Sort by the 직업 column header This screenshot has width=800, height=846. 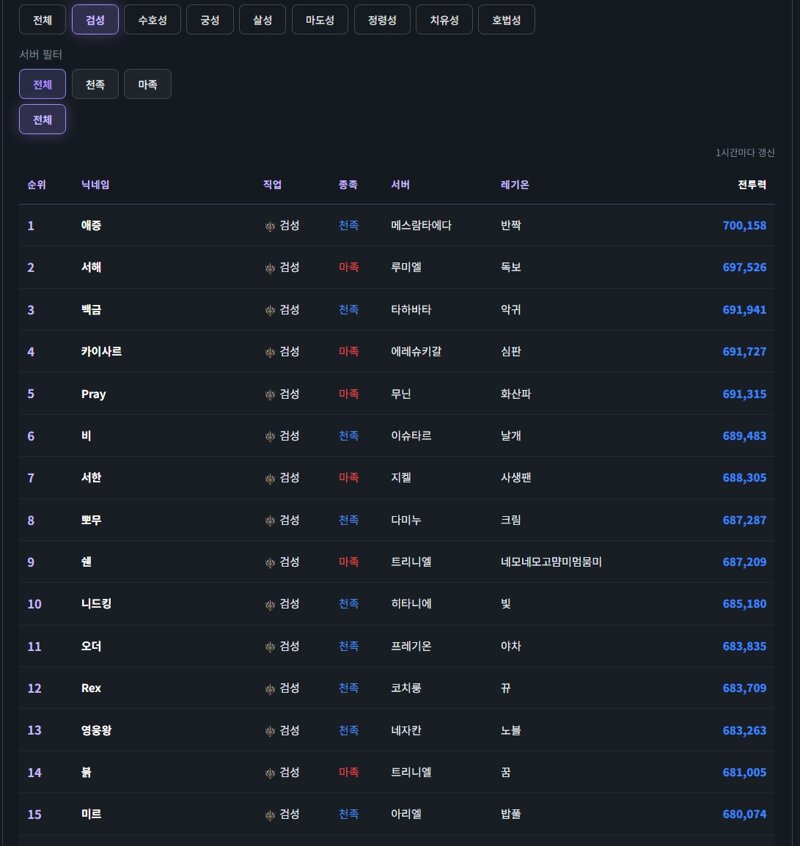click(x=272, y=185)
